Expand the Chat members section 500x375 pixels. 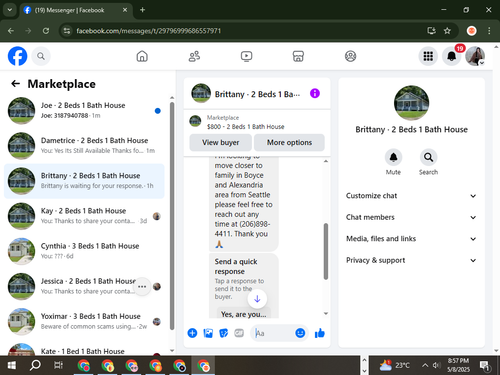click(411, 217)
